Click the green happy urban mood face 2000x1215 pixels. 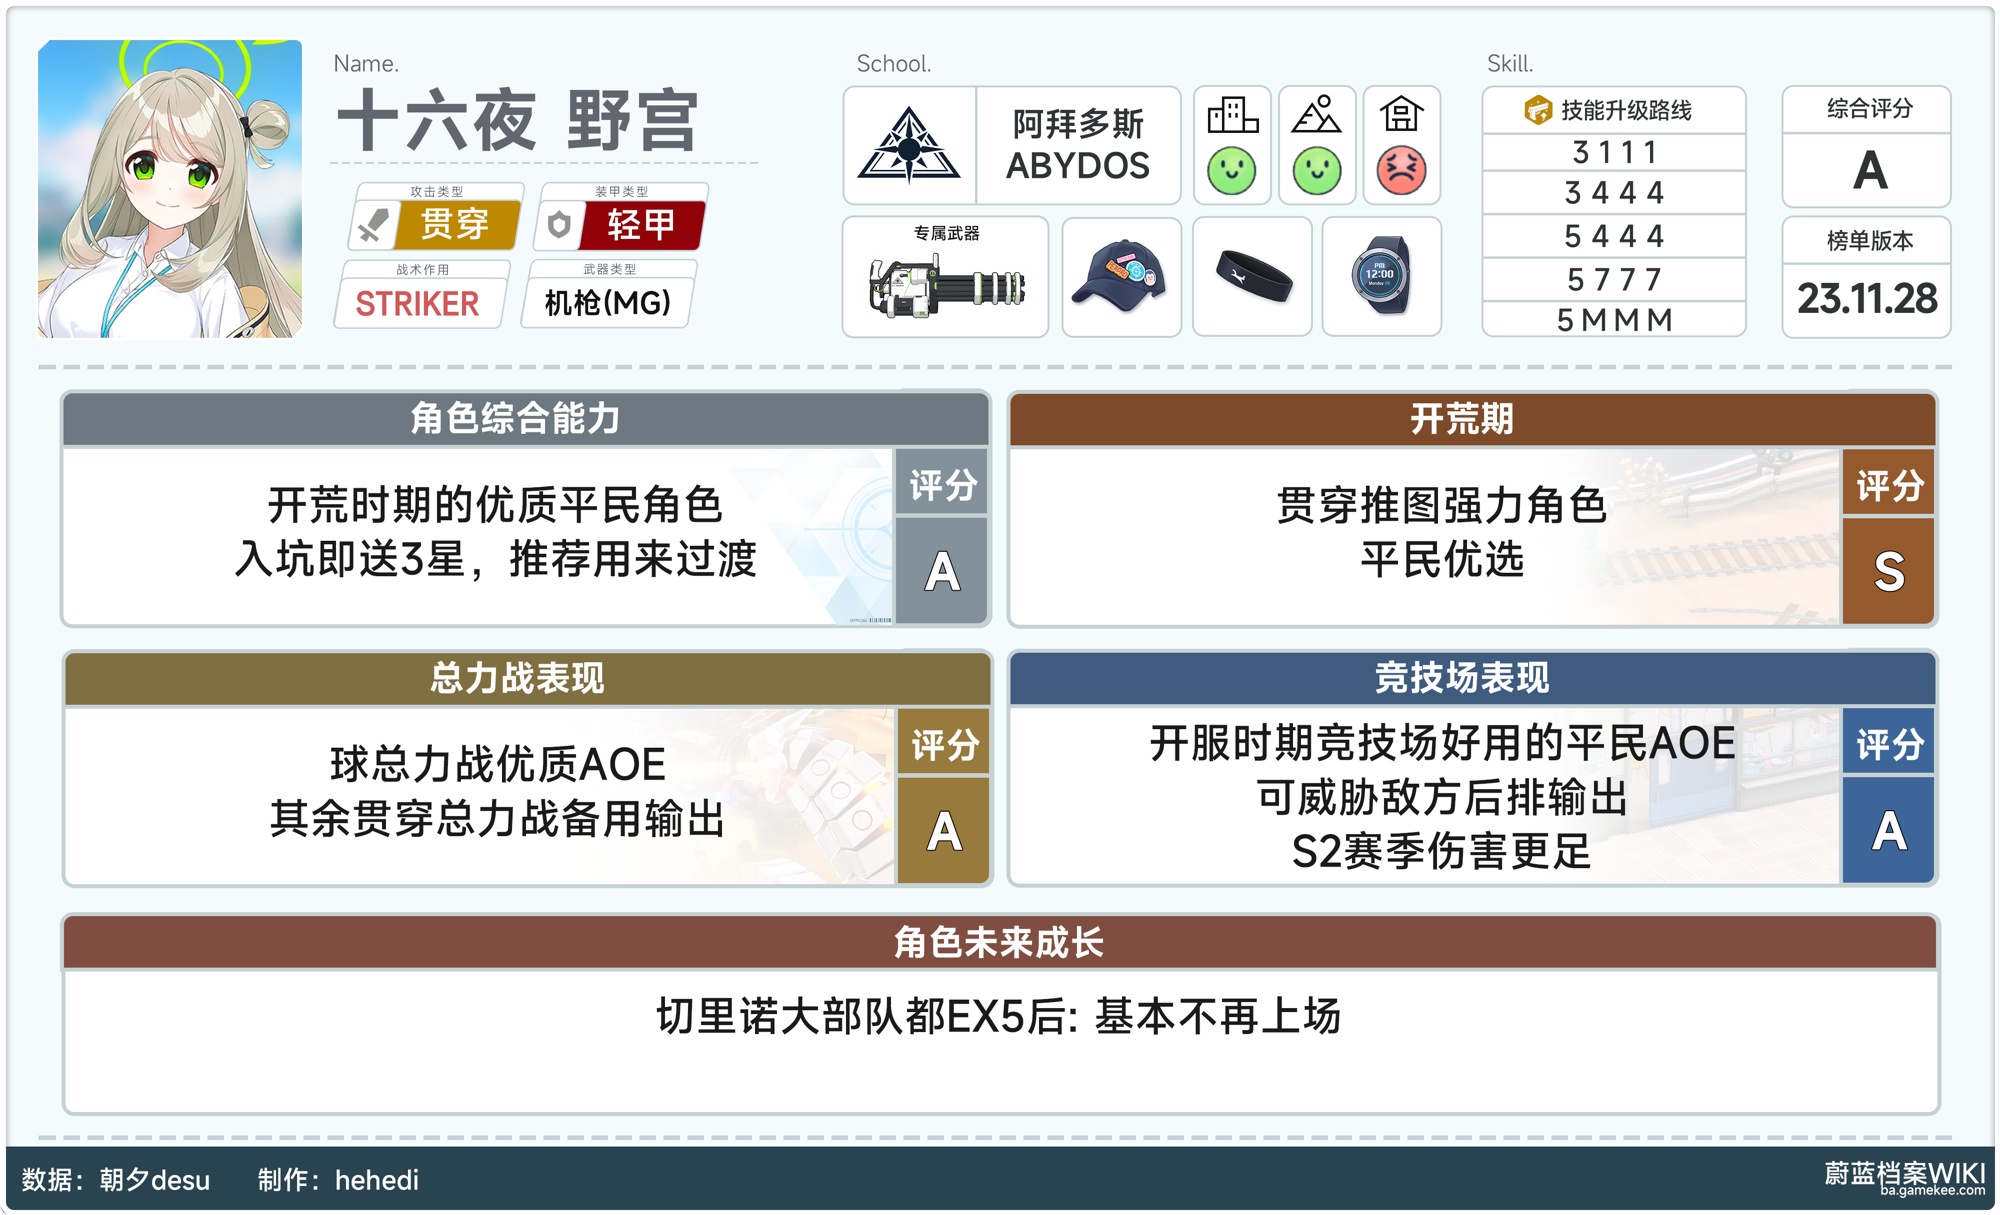(1232, 171)
